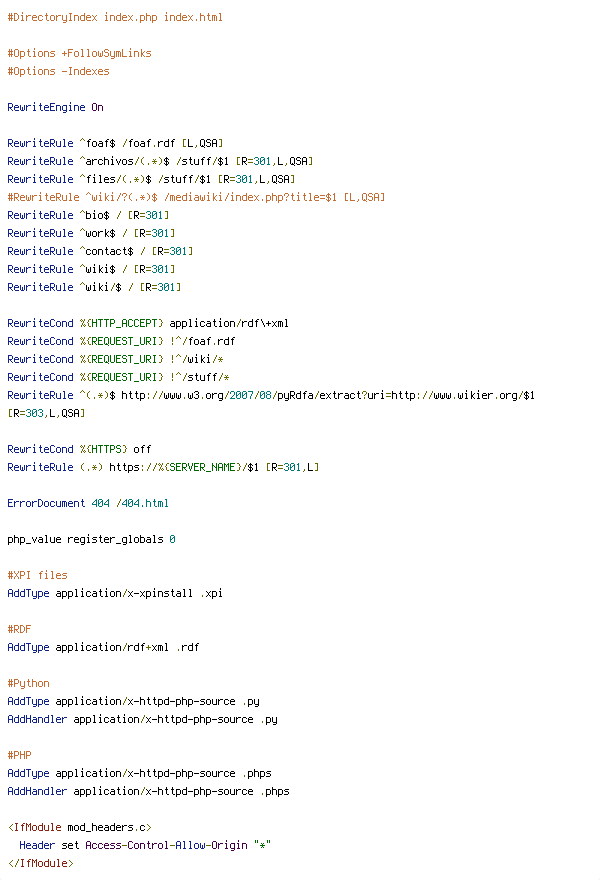Click the files/(.*)$ rewrite rule
The width and height of the screenshot is (600, 880).
pyautogui.click(x=151, y=179)
